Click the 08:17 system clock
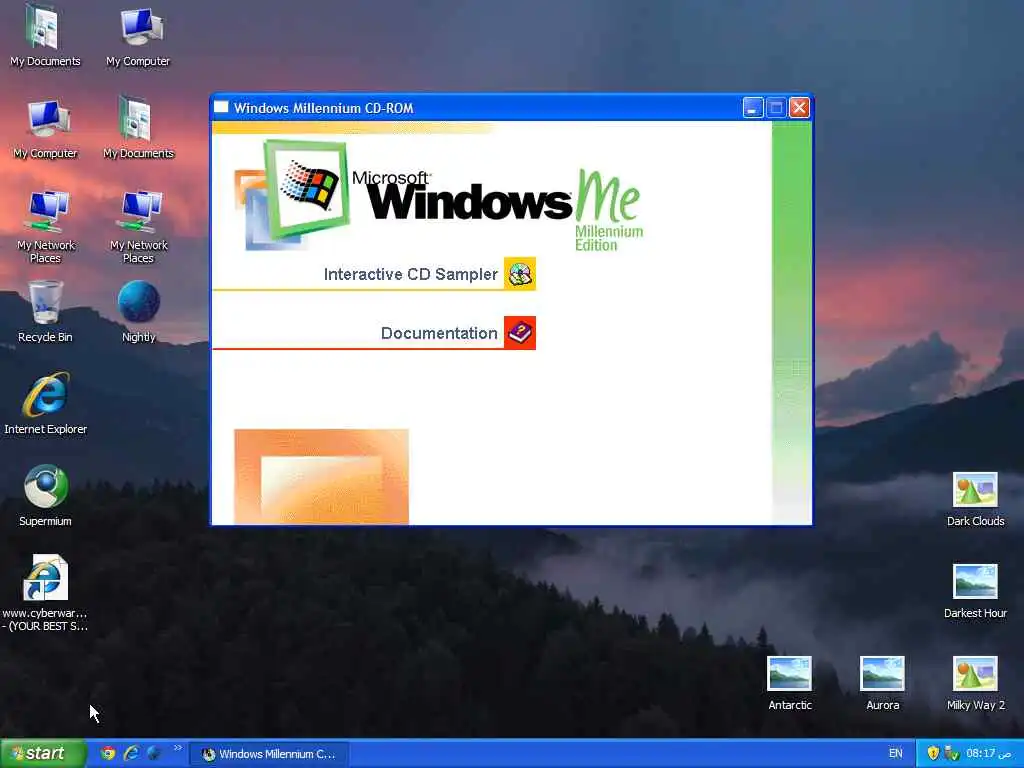The height and width of the screenshot is (768, 1024). point(989,753)
